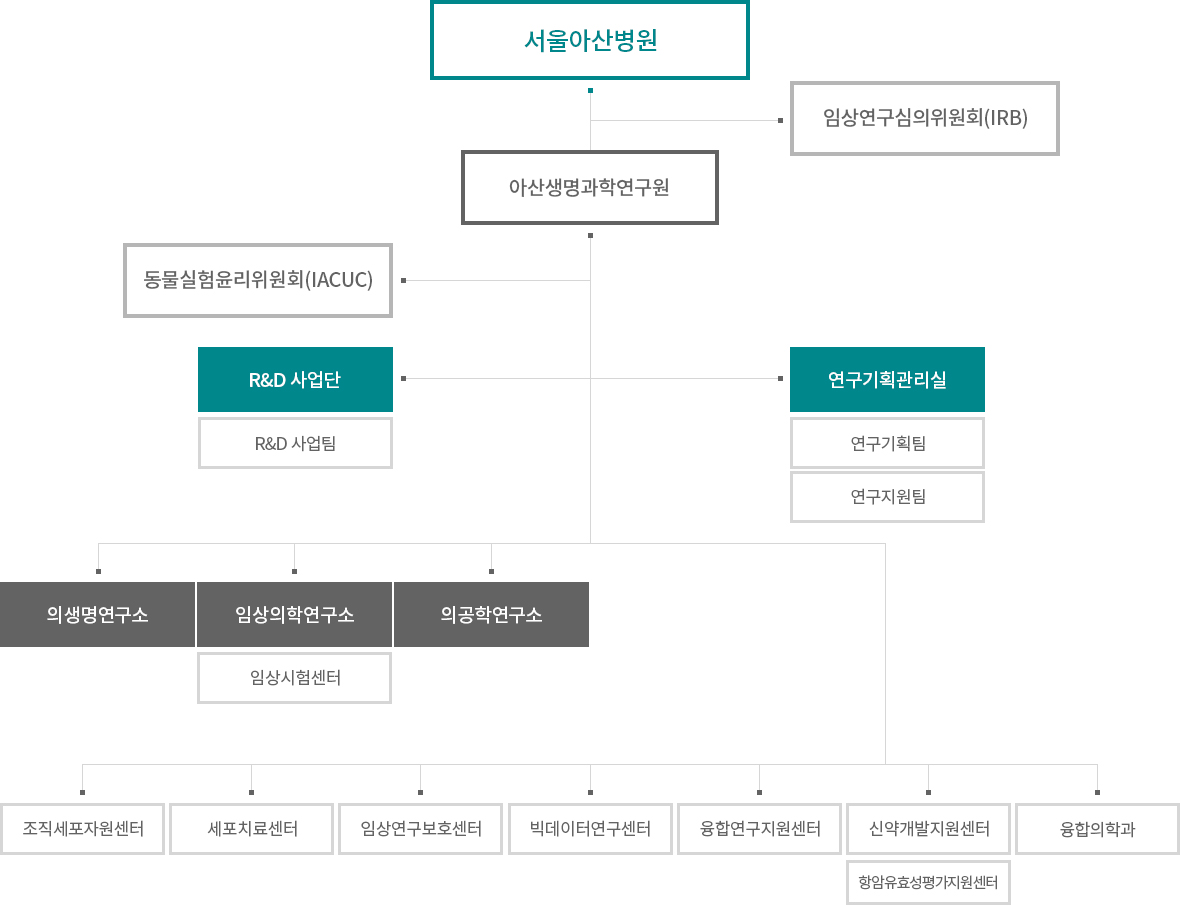Open 아산생명과학연구원 box
This screenshot has width=1180, height=905.
point(590,187)
